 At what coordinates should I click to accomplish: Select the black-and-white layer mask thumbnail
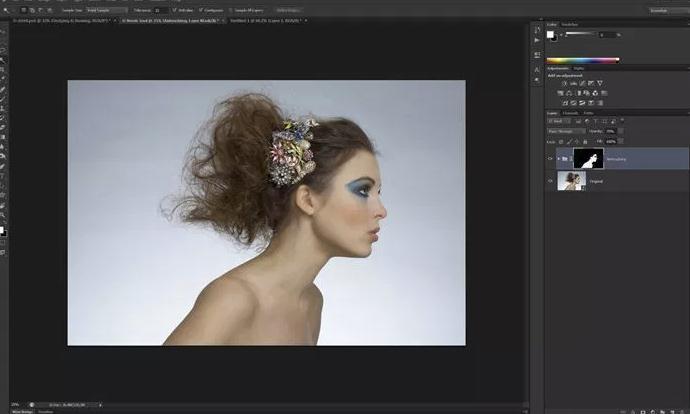pyautogui.click(x=587, y=158)
